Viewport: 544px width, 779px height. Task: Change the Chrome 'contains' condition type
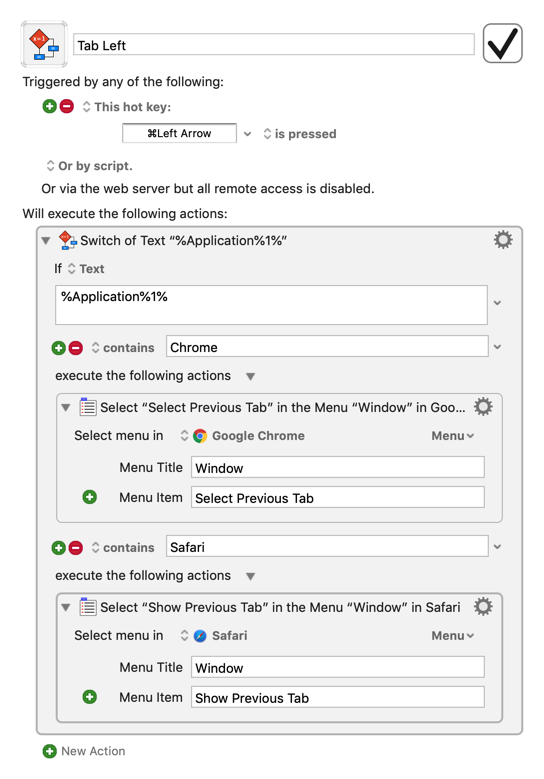(x=123, y=348)
